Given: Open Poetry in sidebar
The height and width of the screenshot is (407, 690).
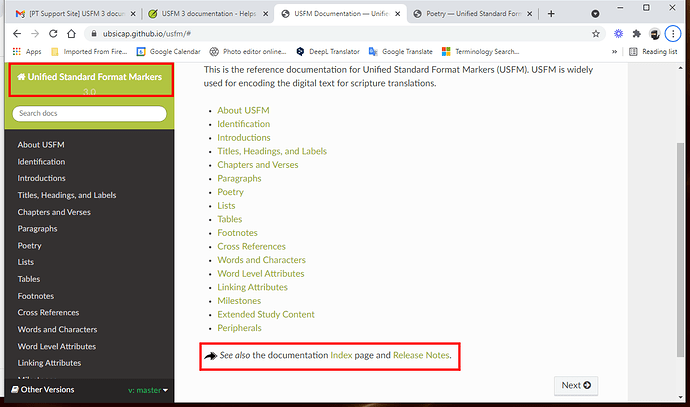Looking at the screenshot, I should coord(29,246).
